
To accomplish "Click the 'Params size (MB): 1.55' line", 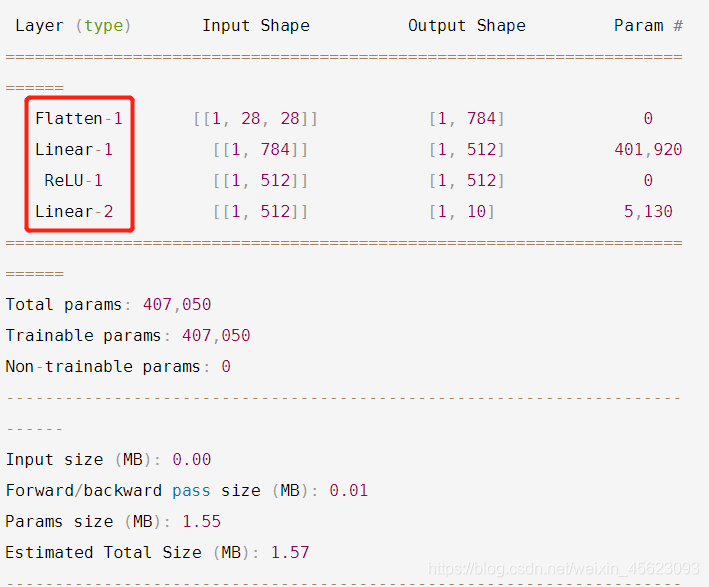I will (x=113, y=521).
